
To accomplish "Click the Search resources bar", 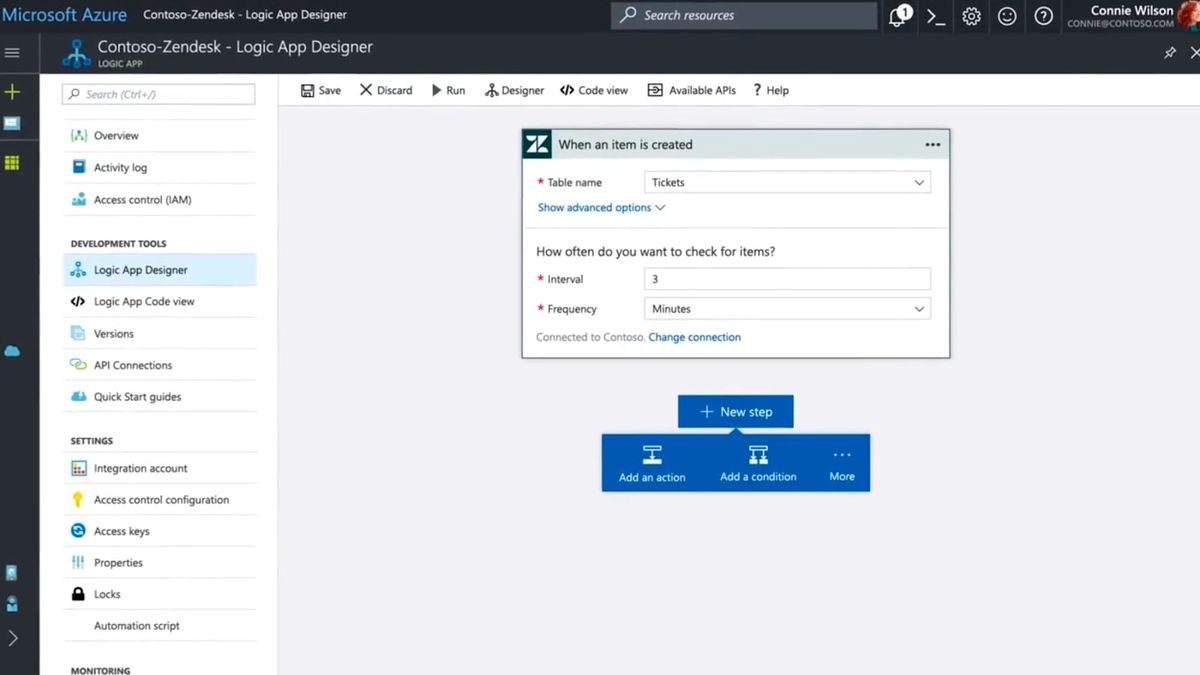I will click(742, 16).
